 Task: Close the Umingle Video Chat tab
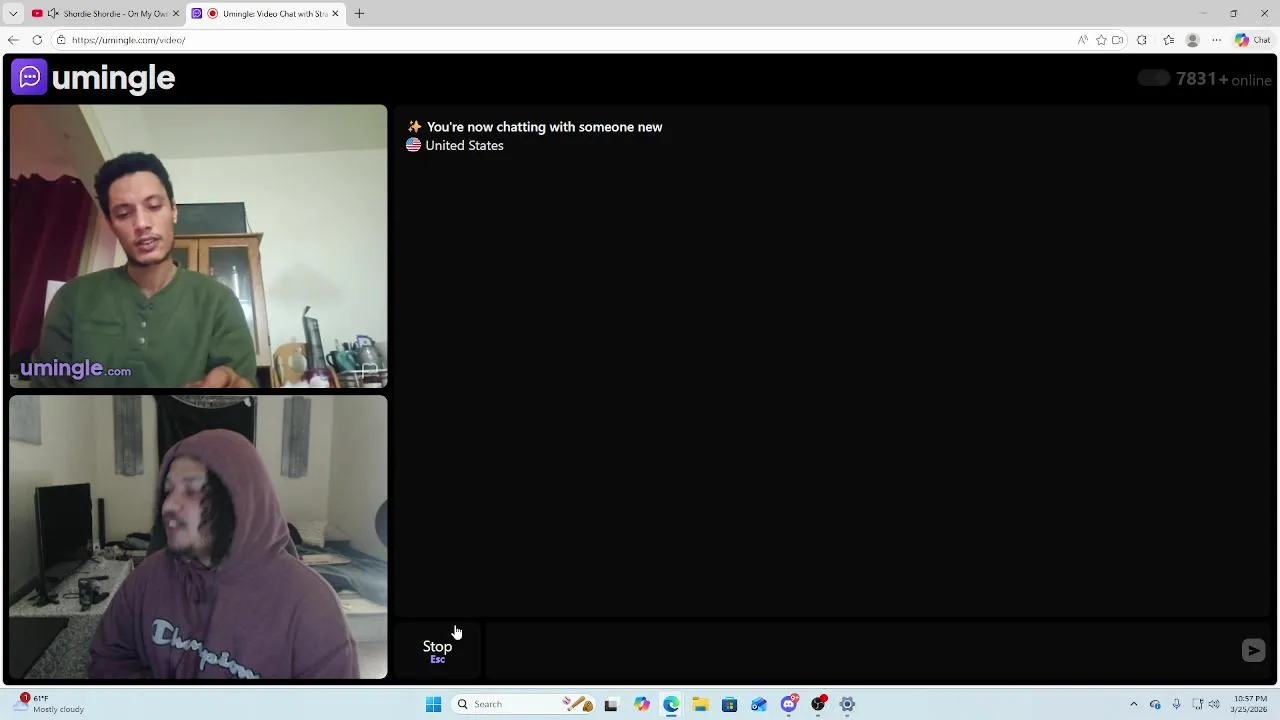pos(335,14)
